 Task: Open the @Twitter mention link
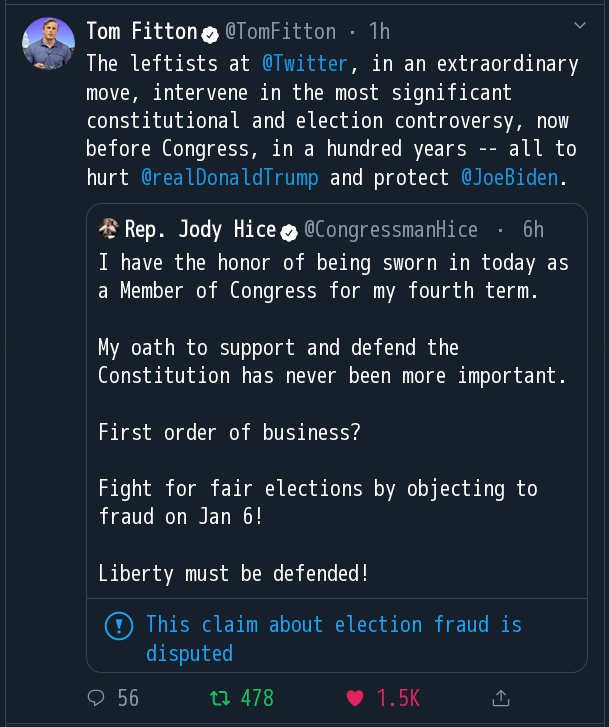[x=305, y=63]
